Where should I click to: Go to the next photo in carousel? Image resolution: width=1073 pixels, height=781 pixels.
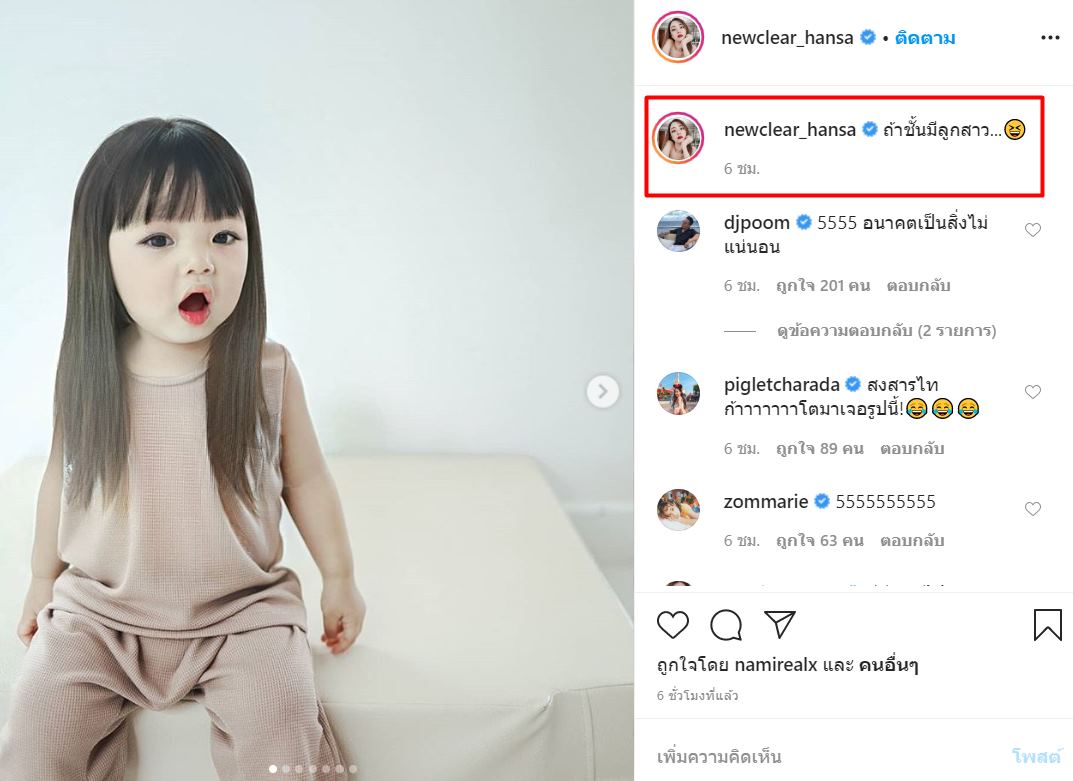click(x=602, y=392)
